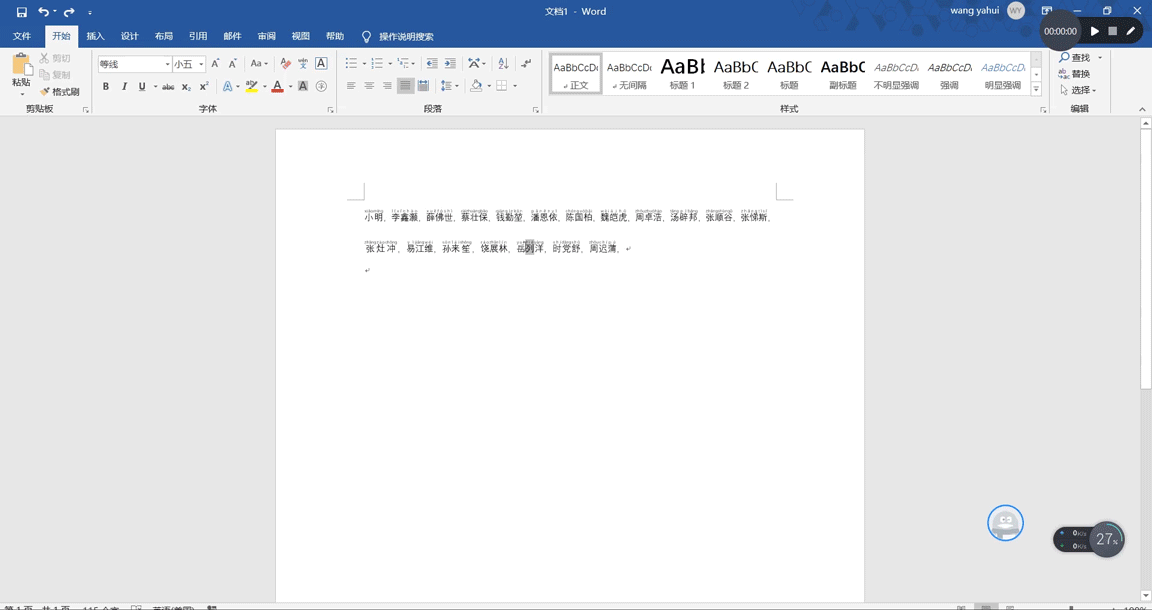
Task: Increase the paragraph indent
Action: coord(450,64)
